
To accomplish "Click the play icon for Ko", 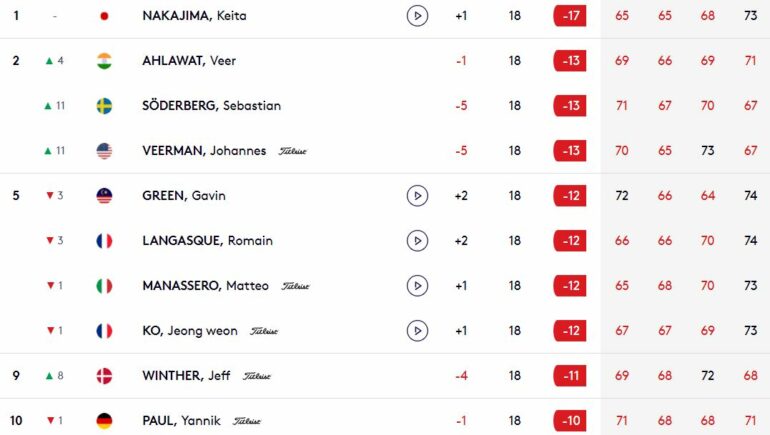I will pyautogui.click(x=417, y=331).
